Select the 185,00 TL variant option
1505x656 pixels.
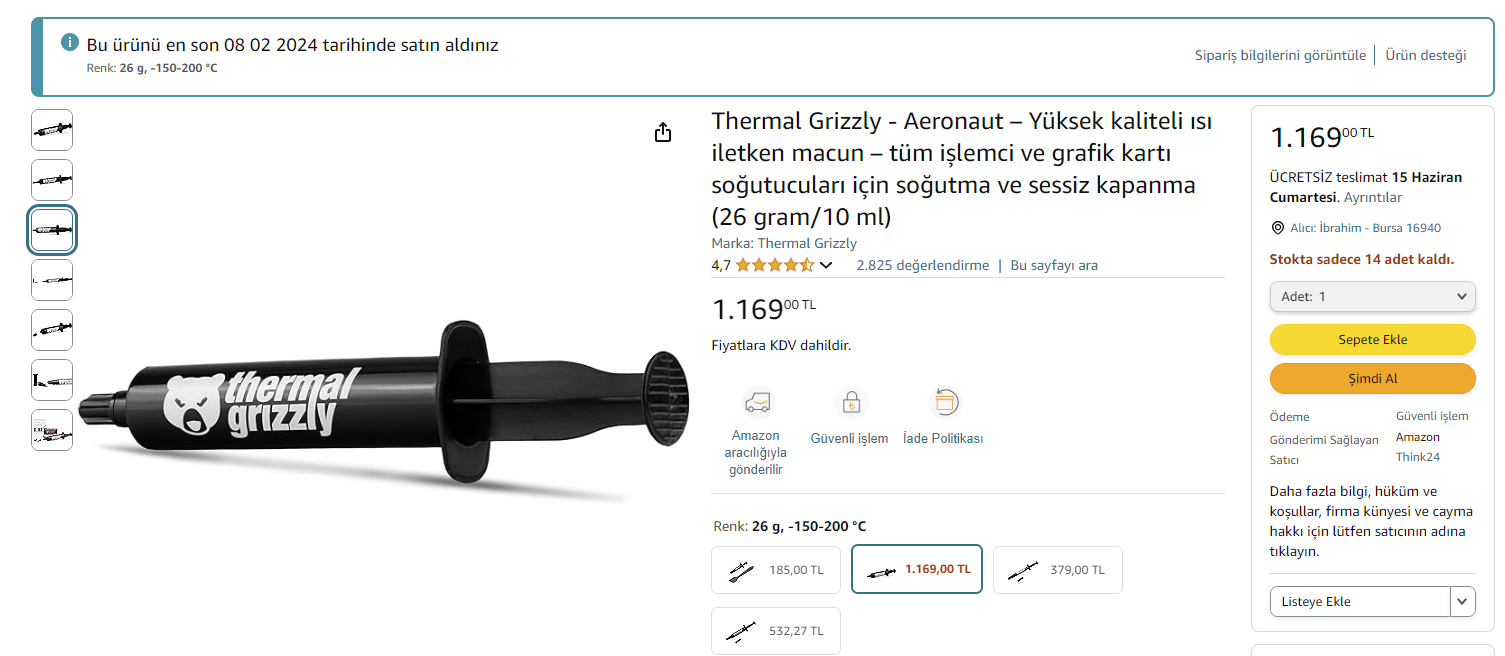point(776,570)
